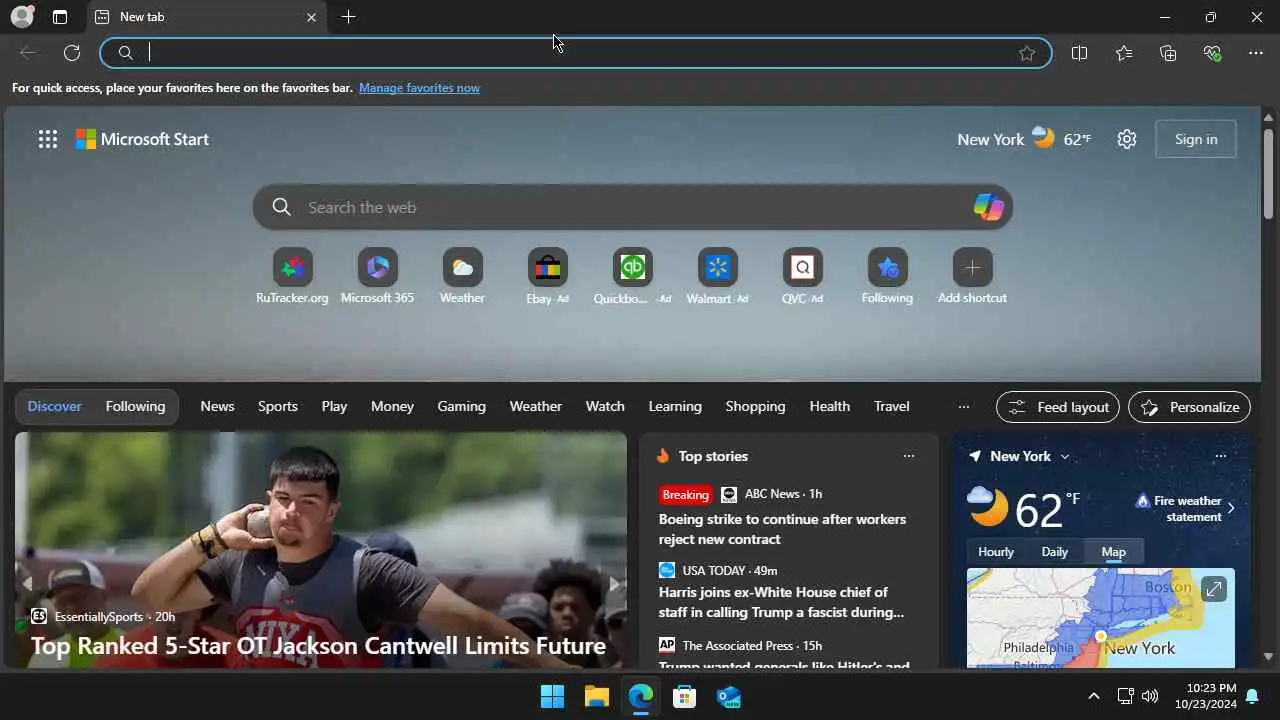Open Edge Settings and more menu

(1256, 53)
